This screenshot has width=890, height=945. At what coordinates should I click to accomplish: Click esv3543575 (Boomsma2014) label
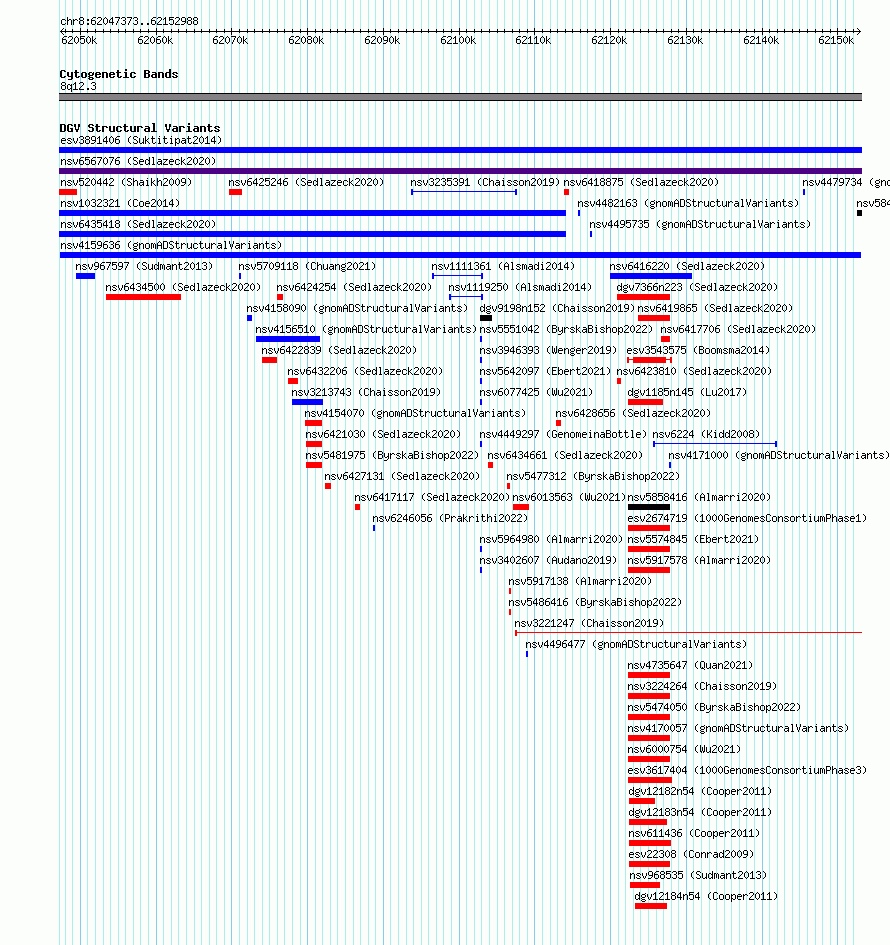pos(698,351)
